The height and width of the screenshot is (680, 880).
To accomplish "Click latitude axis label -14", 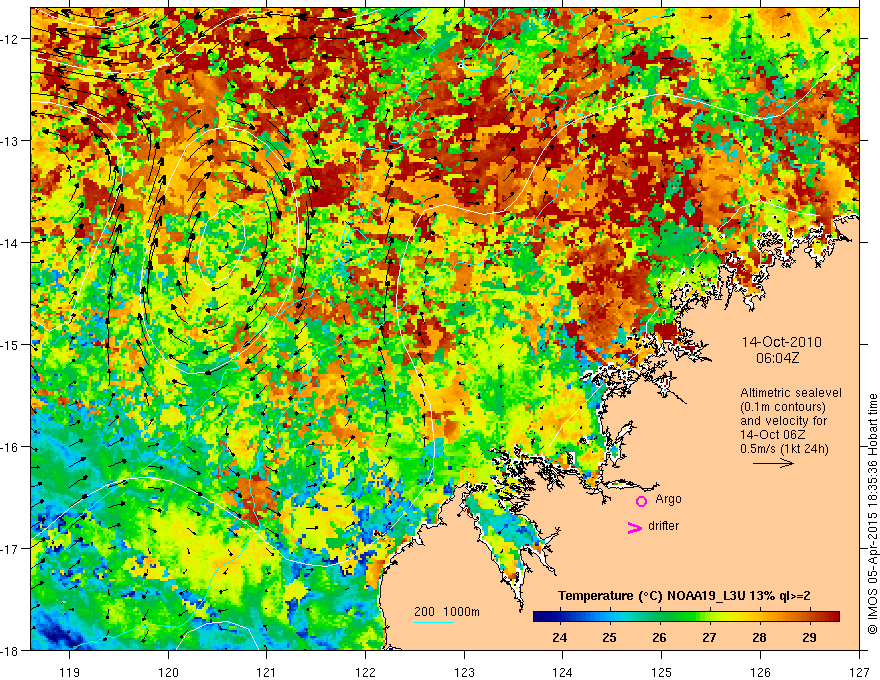I will [x=11, y=243].
